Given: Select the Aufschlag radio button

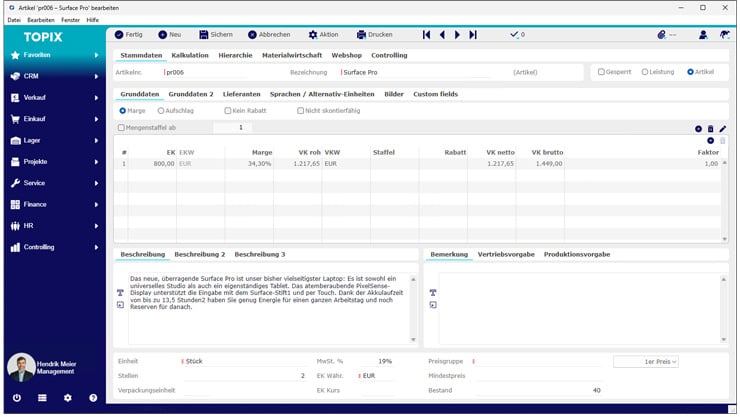Looking at the screenshot, I should pyautogui.click(x=162, y=110).
